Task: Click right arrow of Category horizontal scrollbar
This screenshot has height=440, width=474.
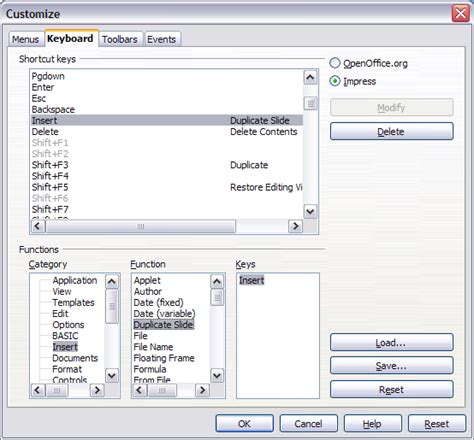Action: pyautogui.click(x=97, y=390)
